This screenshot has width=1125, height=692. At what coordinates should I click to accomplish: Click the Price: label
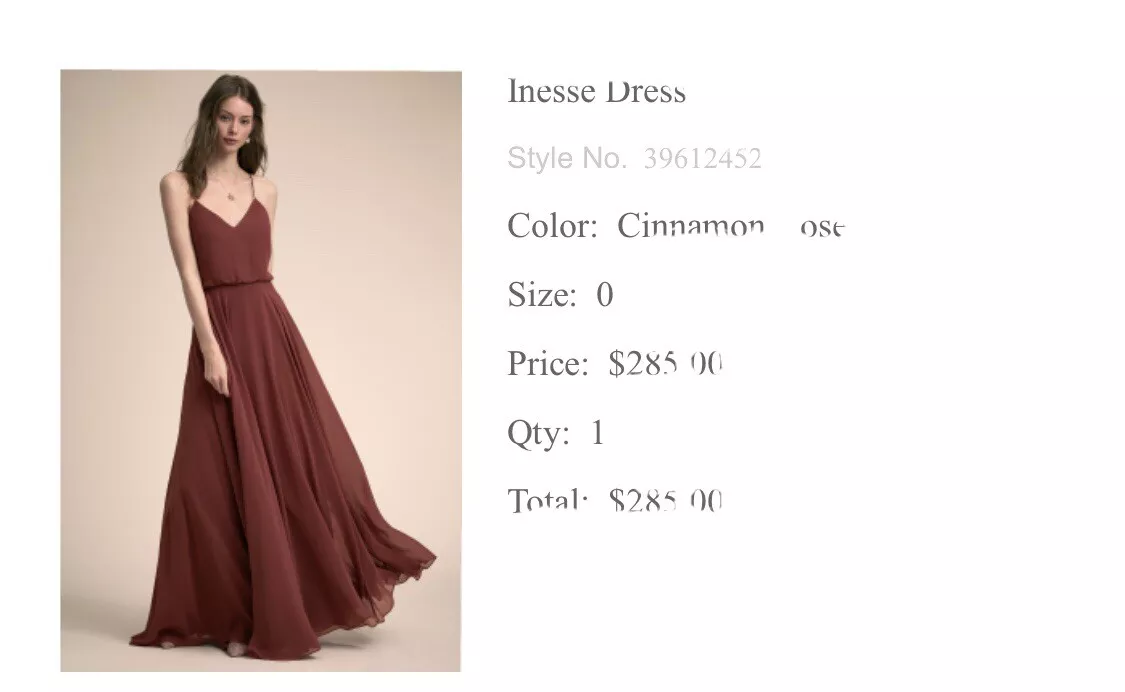click(x=548, y=363)
